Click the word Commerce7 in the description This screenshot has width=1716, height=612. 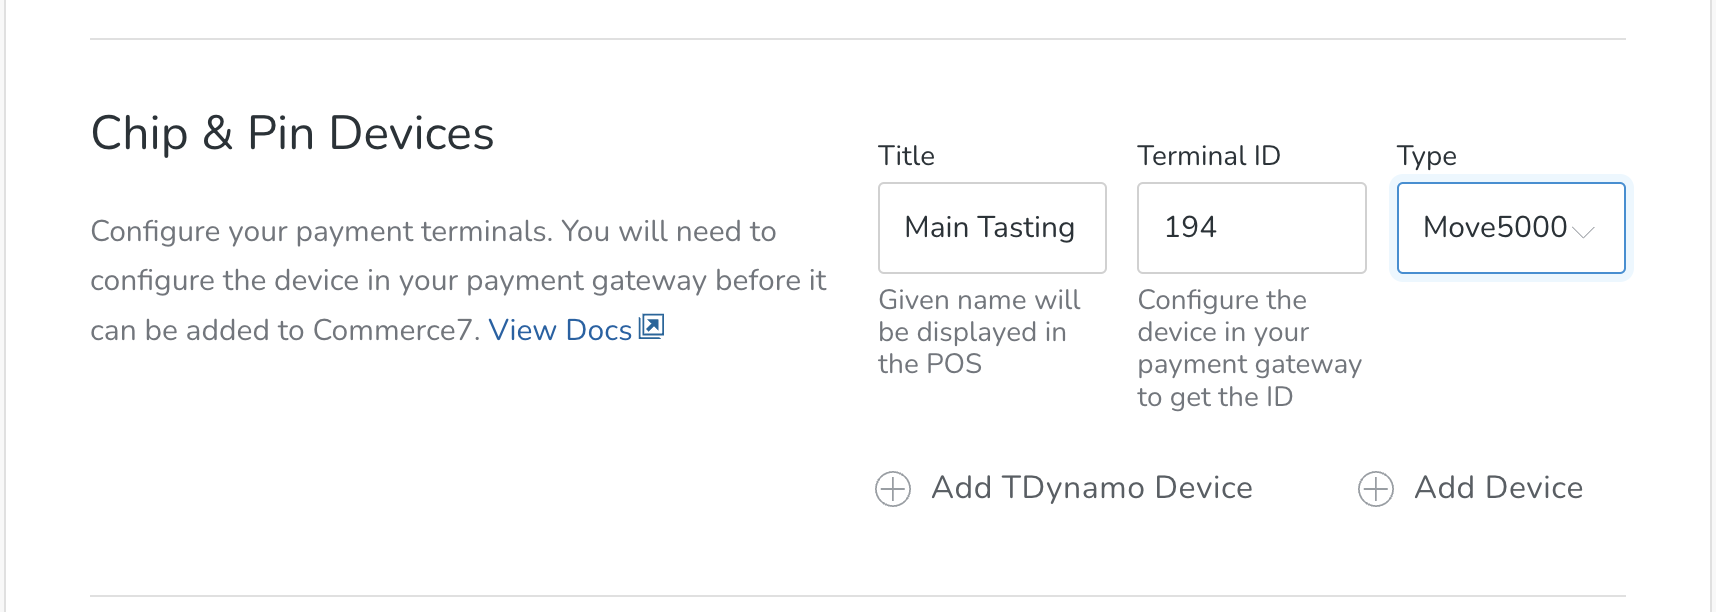391,330
